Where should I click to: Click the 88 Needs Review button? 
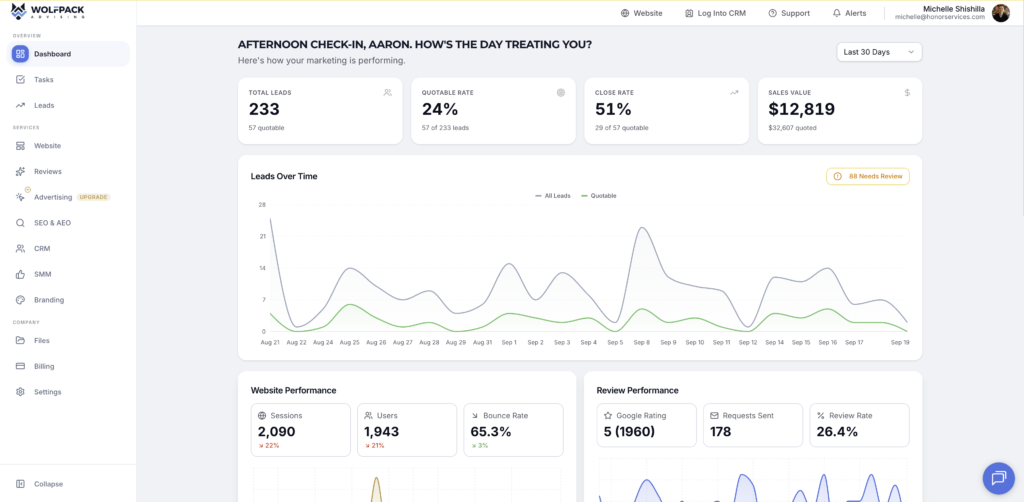pos(868,176)
